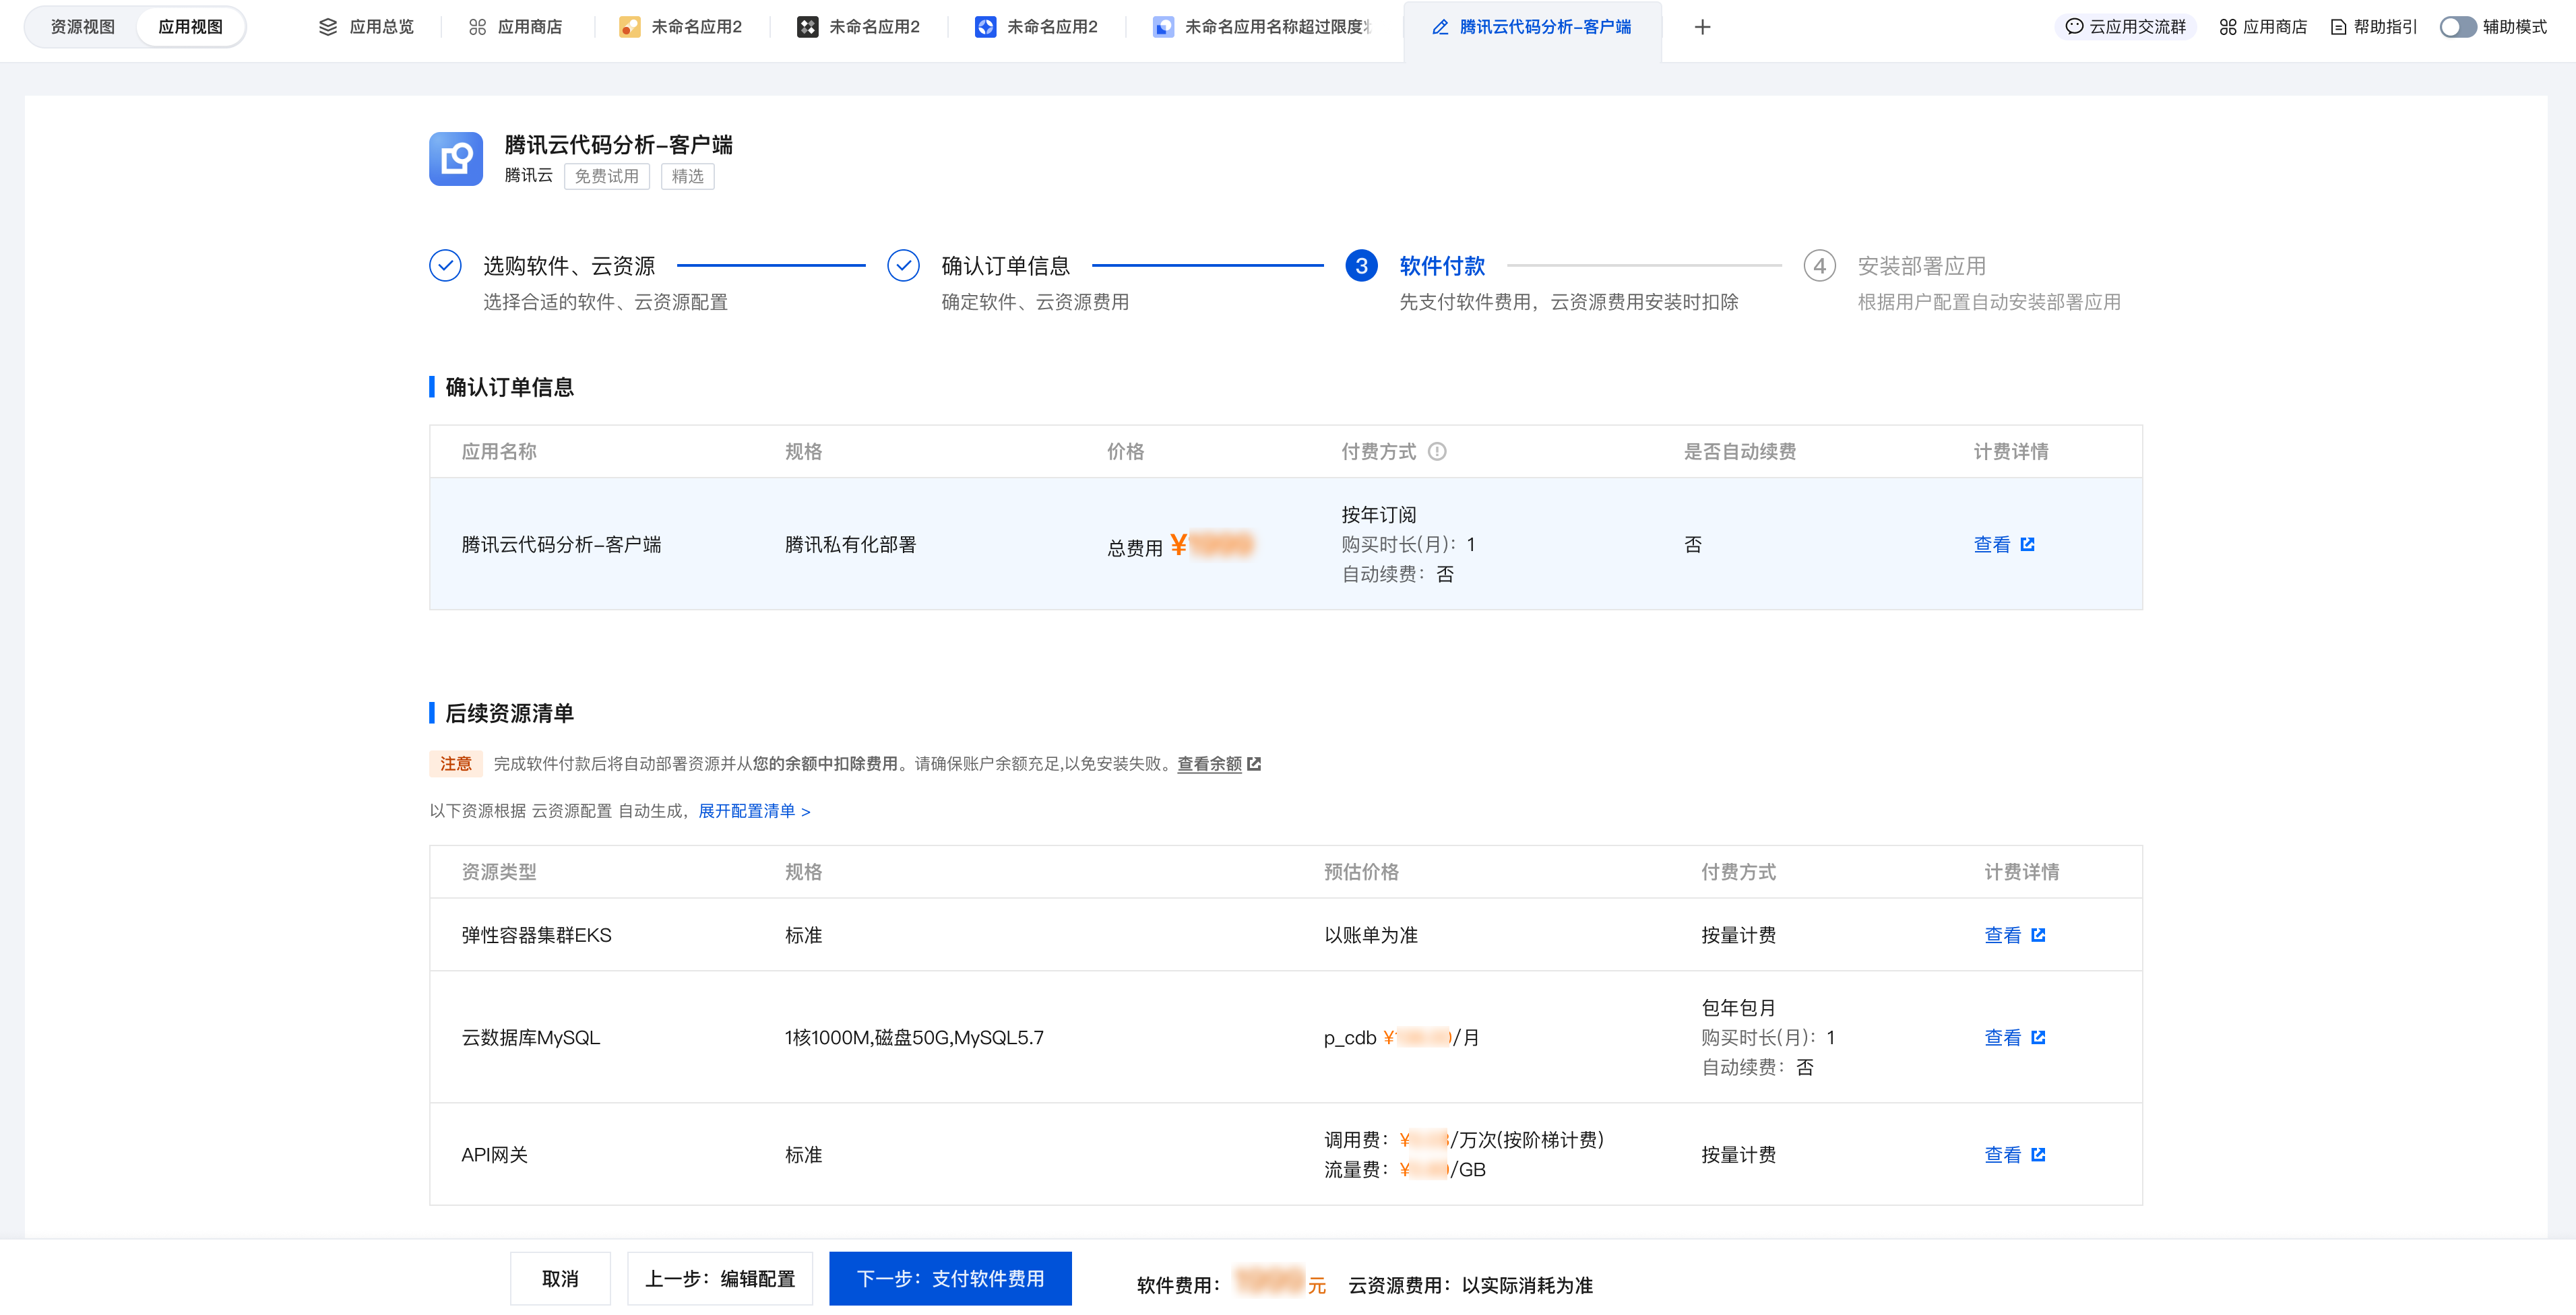Add a new tab with plus icon

pos(1702,27)
